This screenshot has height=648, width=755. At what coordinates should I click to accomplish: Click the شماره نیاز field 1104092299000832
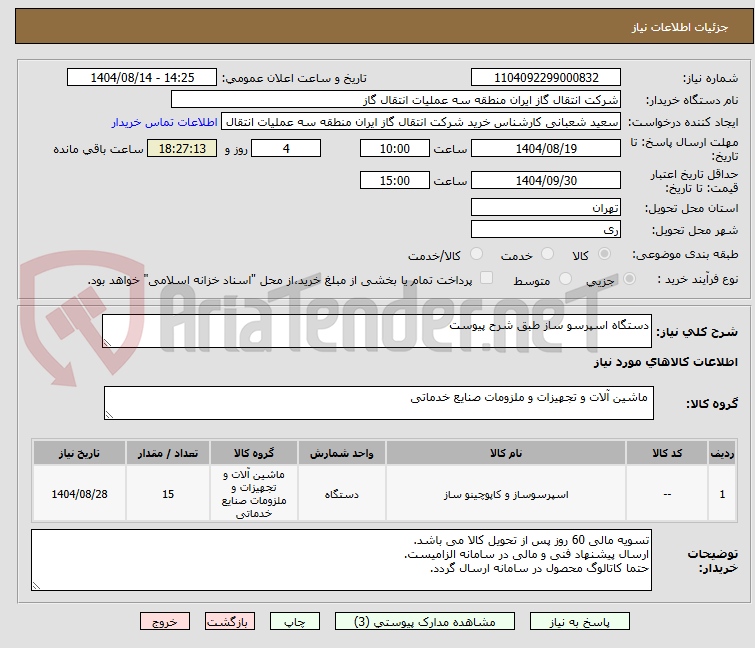pyautogui.click(x=546, y=78)
